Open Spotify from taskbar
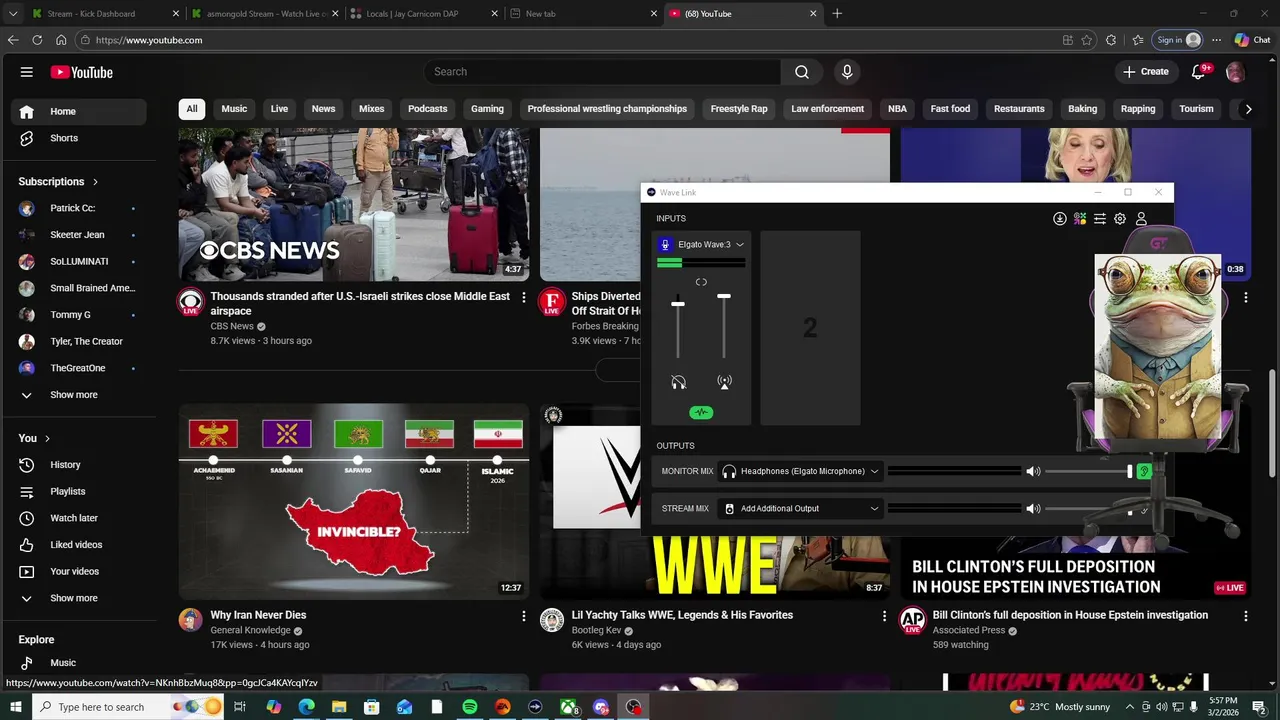This screenshot has height=720, width=1280. (470, 707)
